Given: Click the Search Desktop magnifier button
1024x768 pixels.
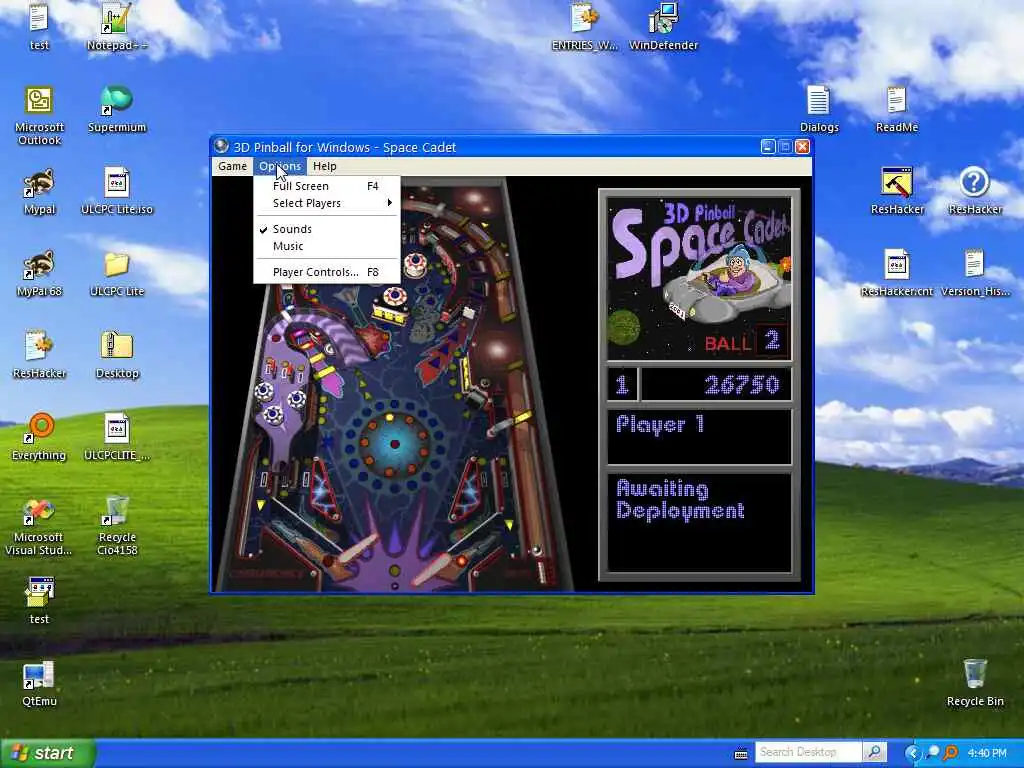Looking at the screenshot, I should pyautogui.click(x=874, y=752).
